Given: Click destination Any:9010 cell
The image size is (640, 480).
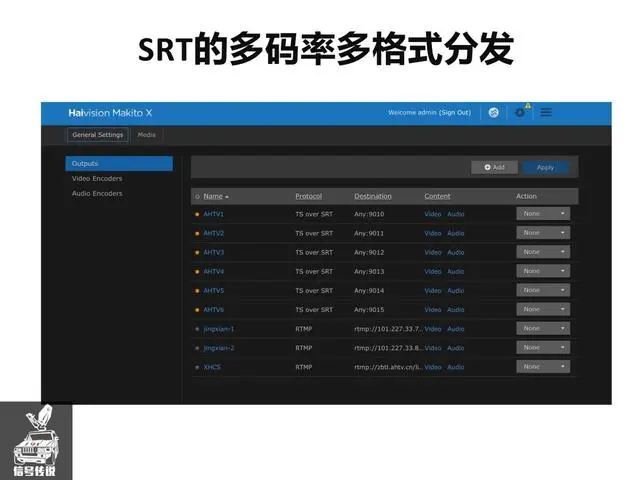Looking at the screenshot, I should [369, 214].
